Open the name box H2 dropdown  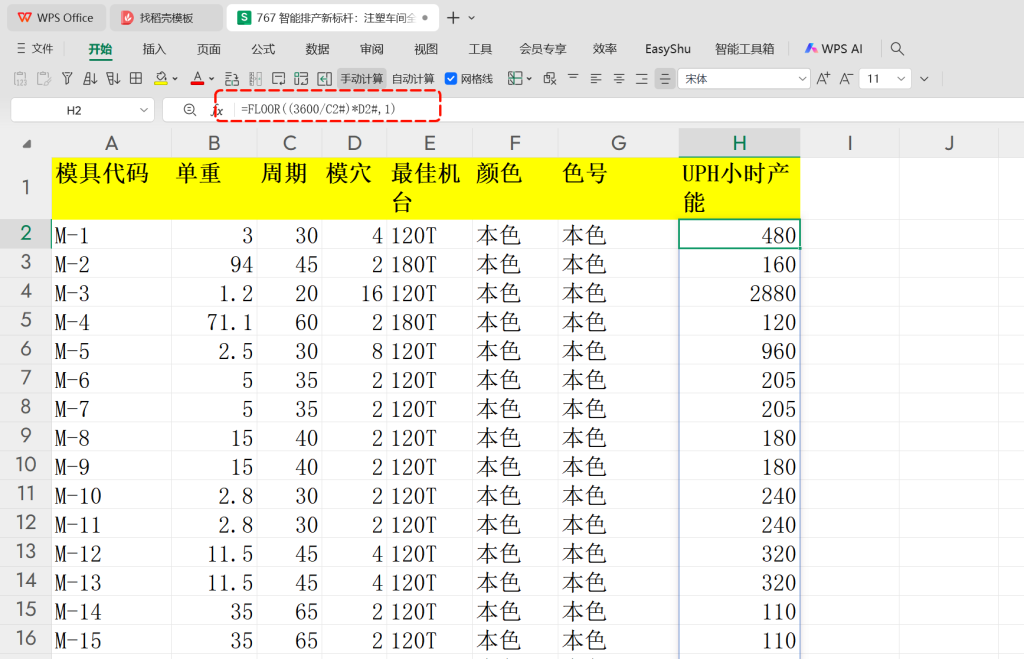coord(144,110)
